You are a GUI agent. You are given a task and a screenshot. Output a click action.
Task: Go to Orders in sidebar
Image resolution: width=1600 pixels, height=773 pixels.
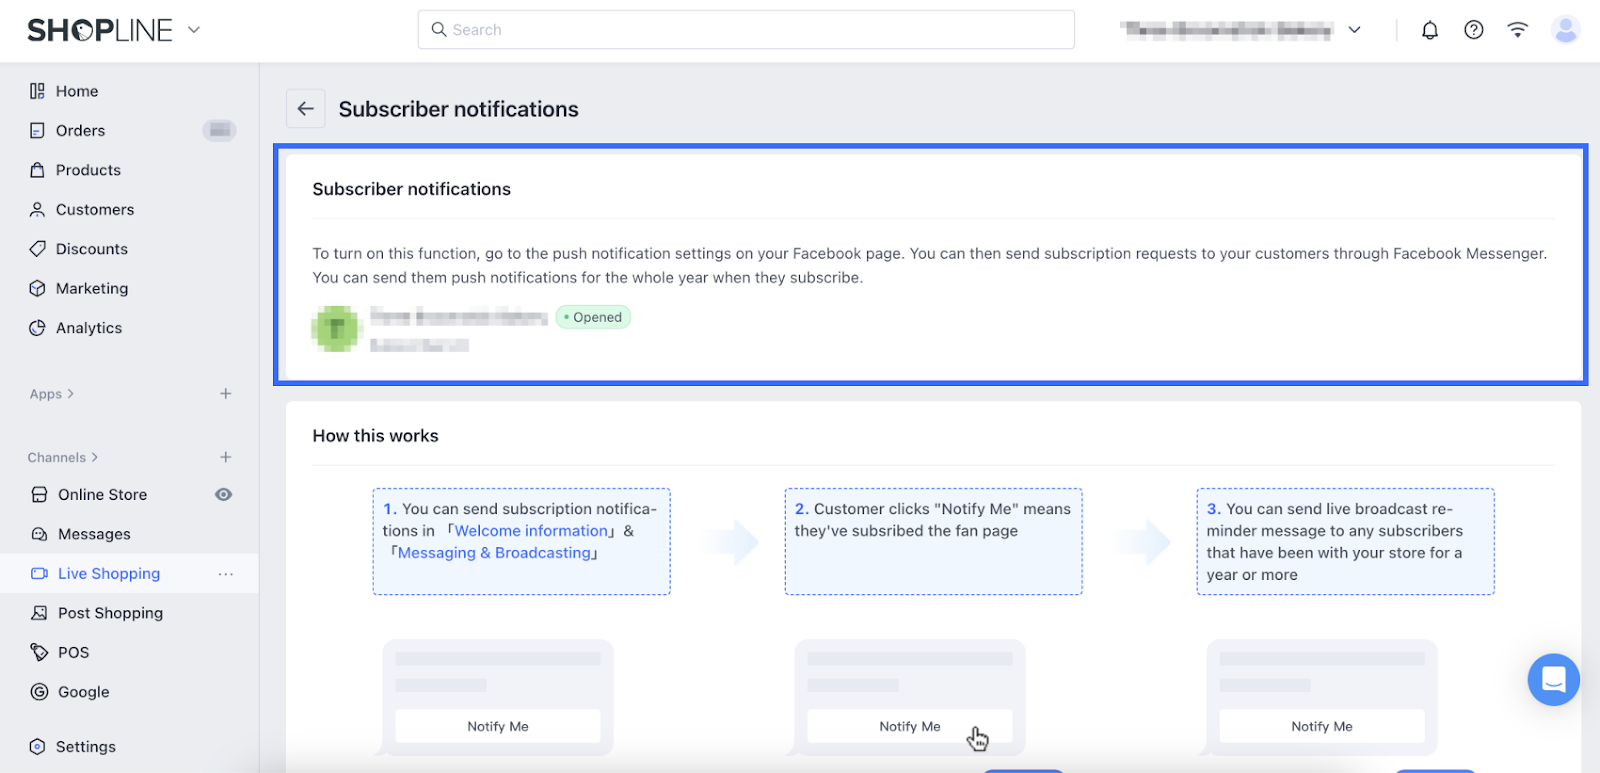click(80, 131)
